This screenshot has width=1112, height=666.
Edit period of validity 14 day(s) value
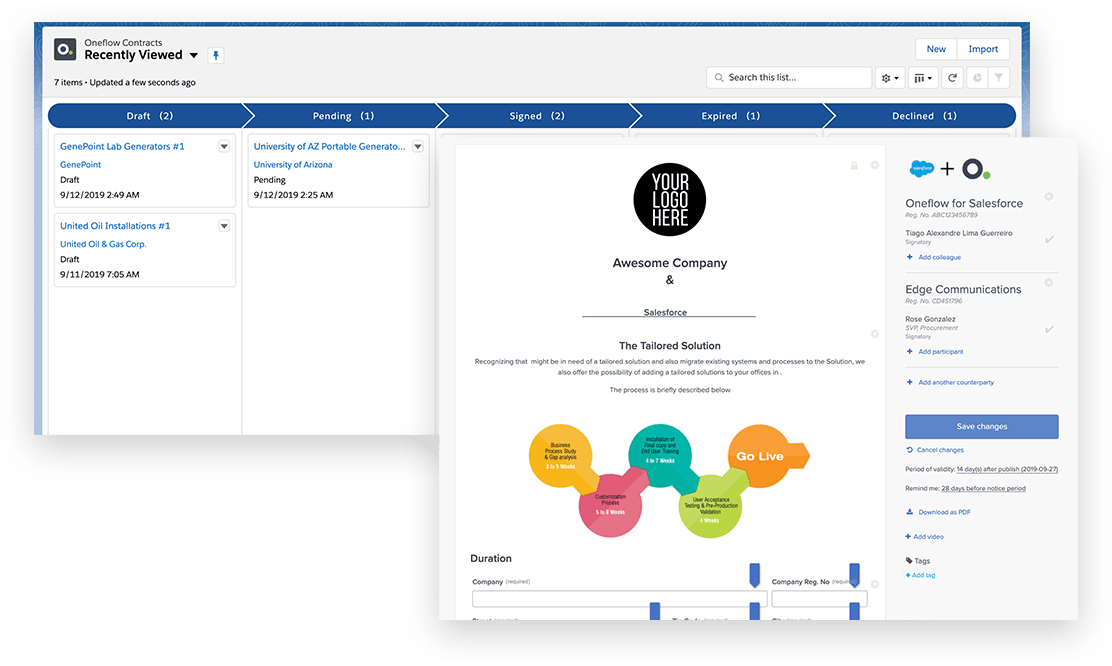point(1007,470)
